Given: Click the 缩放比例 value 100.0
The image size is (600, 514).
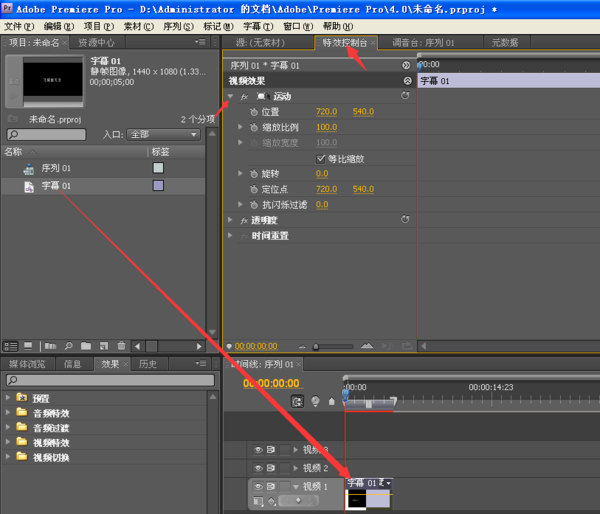Looking at the screenshot, I should click(326, 127).
